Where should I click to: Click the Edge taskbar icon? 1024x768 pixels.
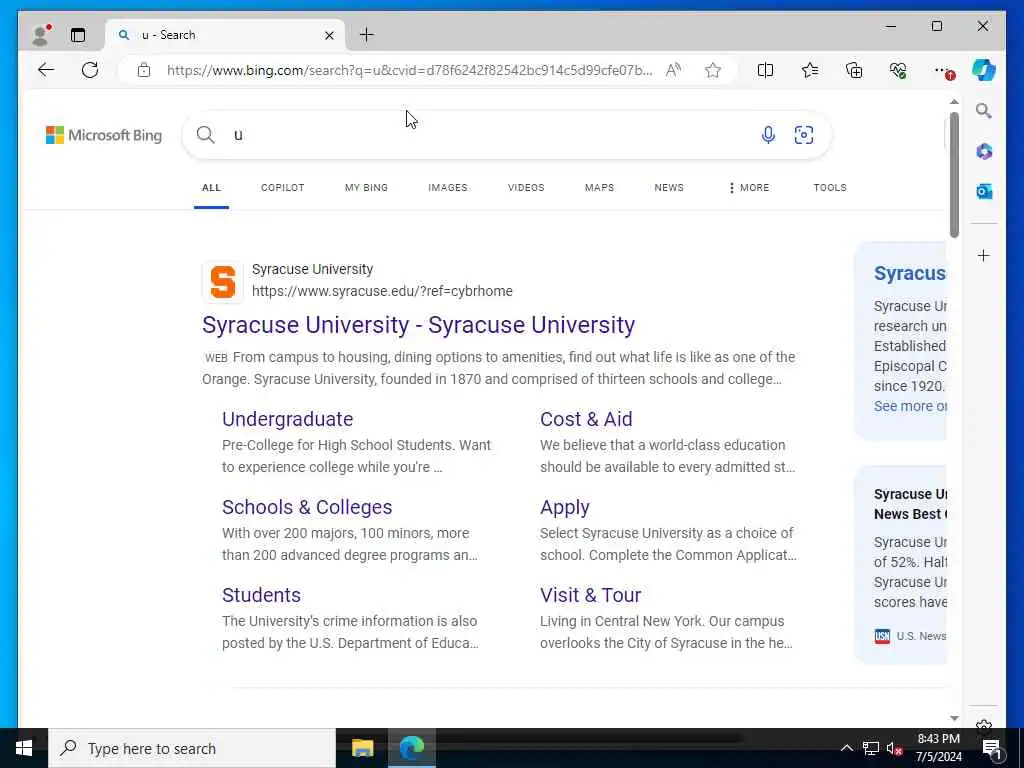click(412, 748)
